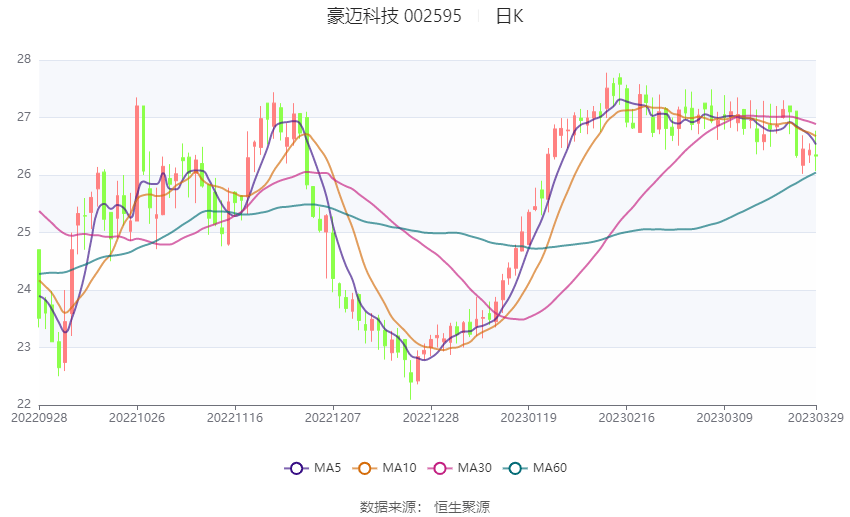The height and width of the screenshot is (517, 850).
Task: Select the 20221228 date on the x-axis
Action: (x=431, y=417)
